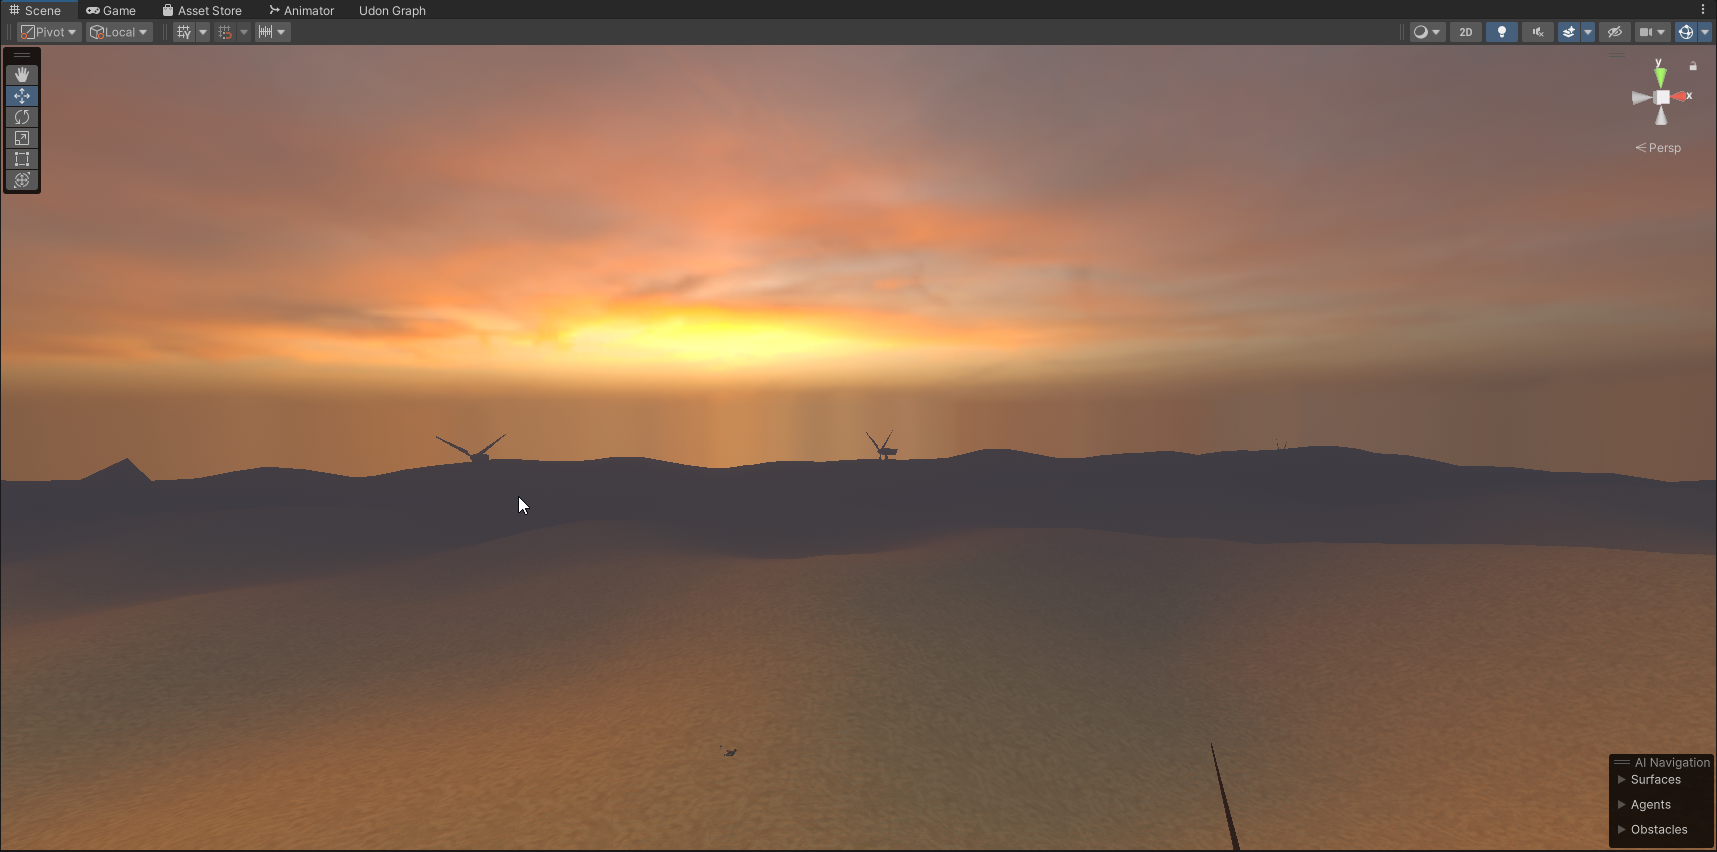1717x852 pixels.
Task: Toggle the scene gizmo rotation lock
Action: [x=1693, y=66]
